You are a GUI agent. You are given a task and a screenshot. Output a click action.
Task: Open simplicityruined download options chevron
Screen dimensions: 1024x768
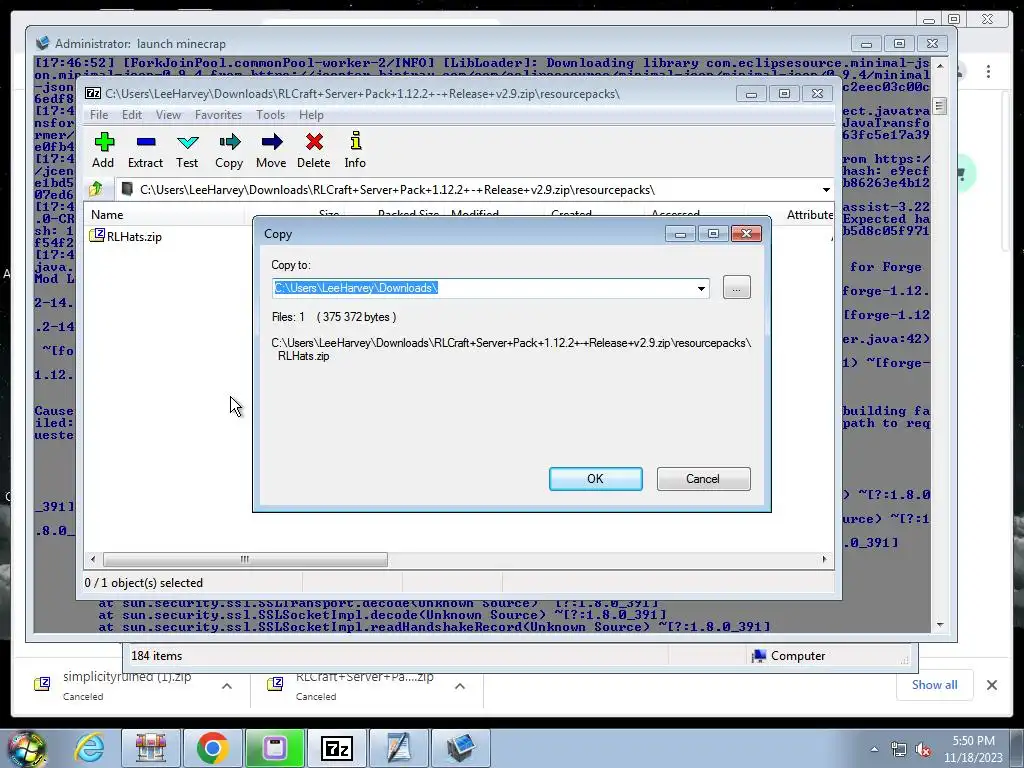pos(227,686)
